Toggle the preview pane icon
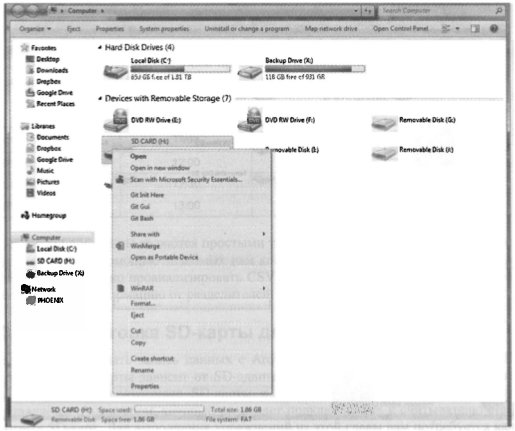Screen dimensions: 515x431 coord(475,29)
